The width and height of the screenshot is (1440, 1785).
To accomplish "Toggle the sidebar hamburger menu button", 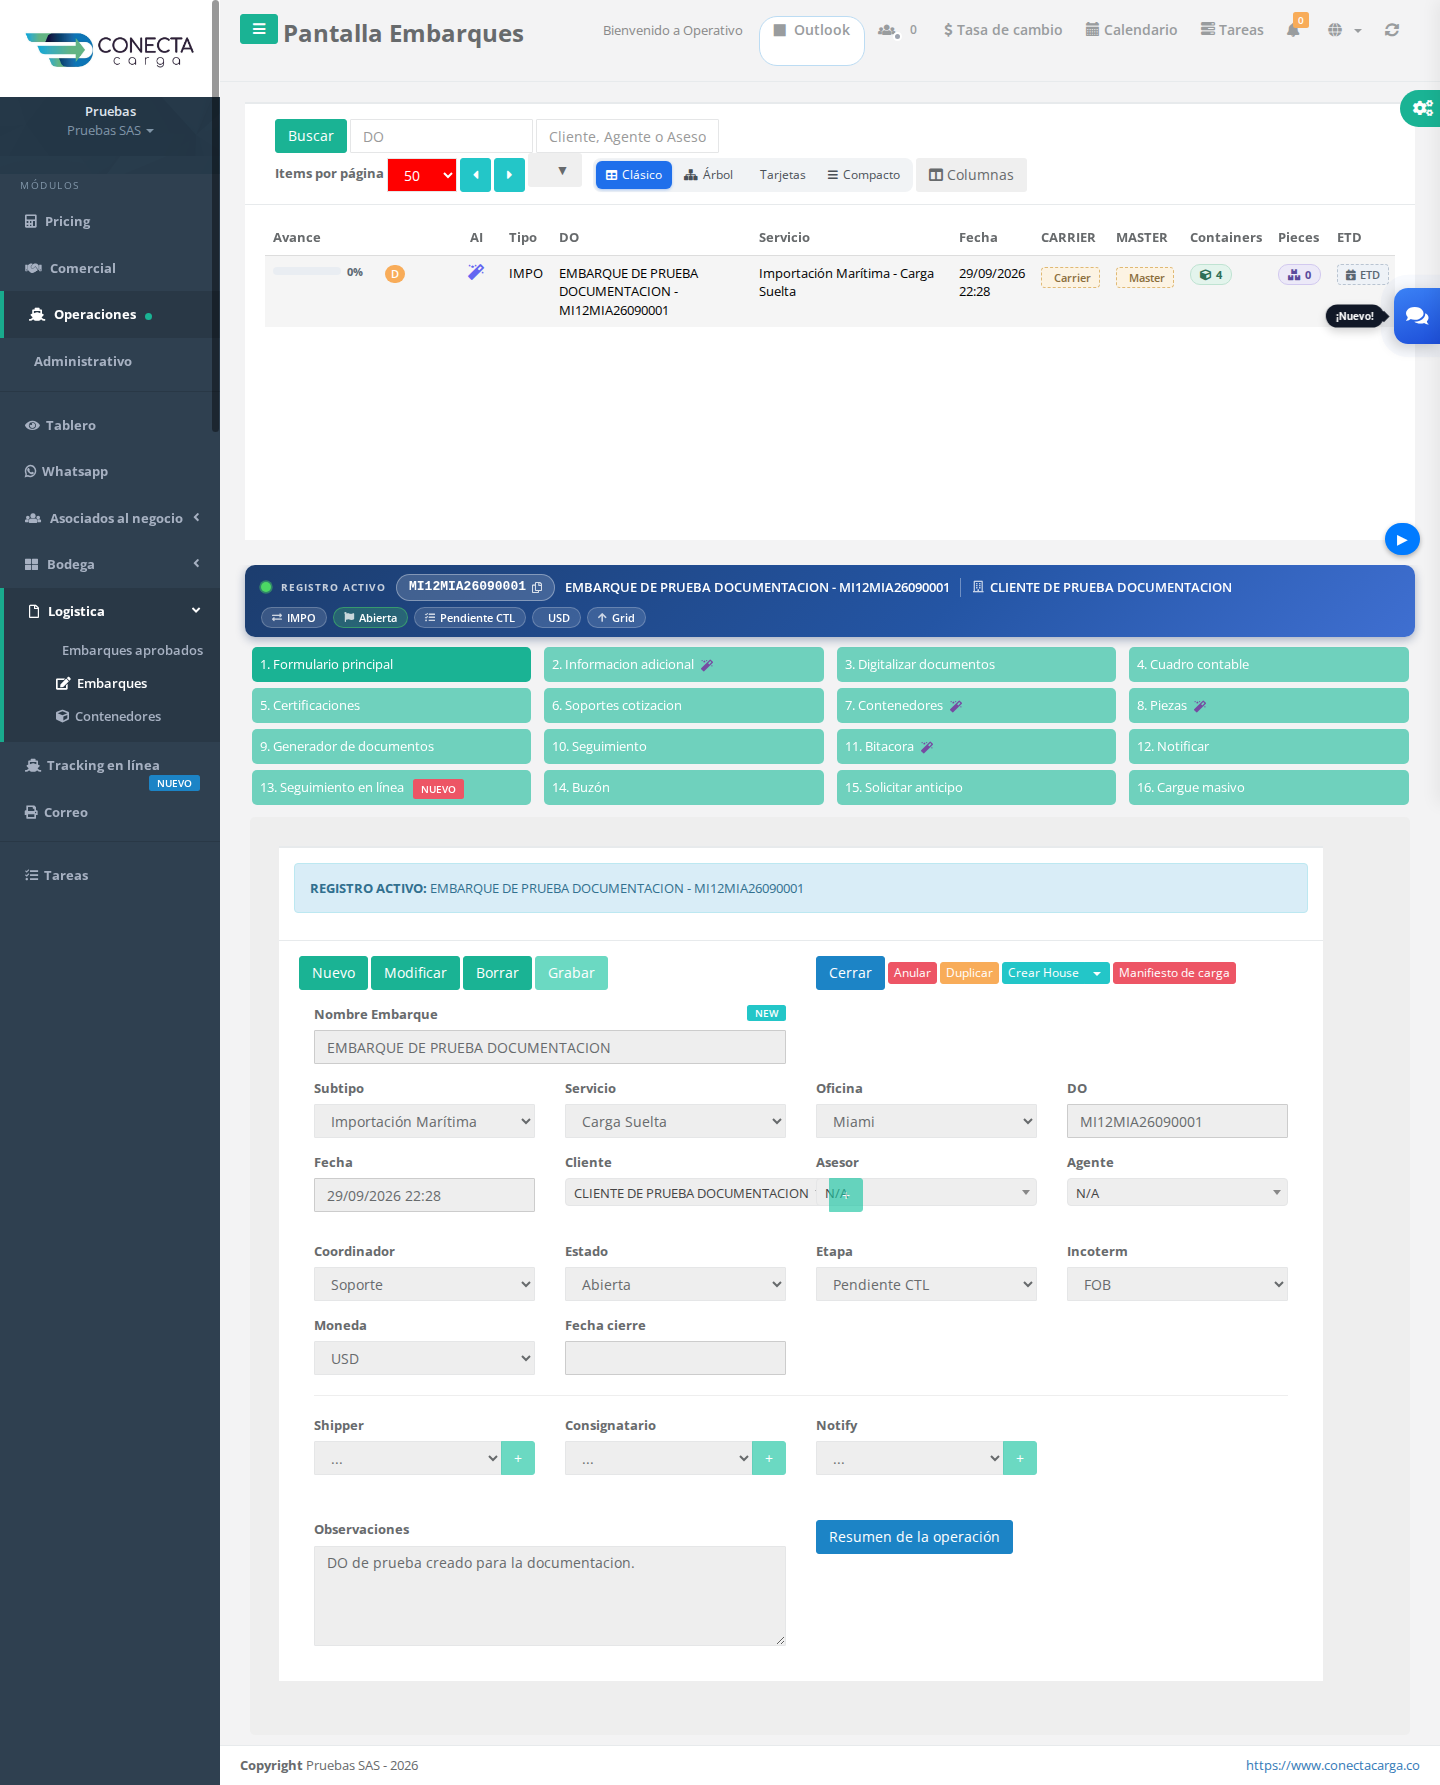I will pyautogui.click(x=259, y=29).
